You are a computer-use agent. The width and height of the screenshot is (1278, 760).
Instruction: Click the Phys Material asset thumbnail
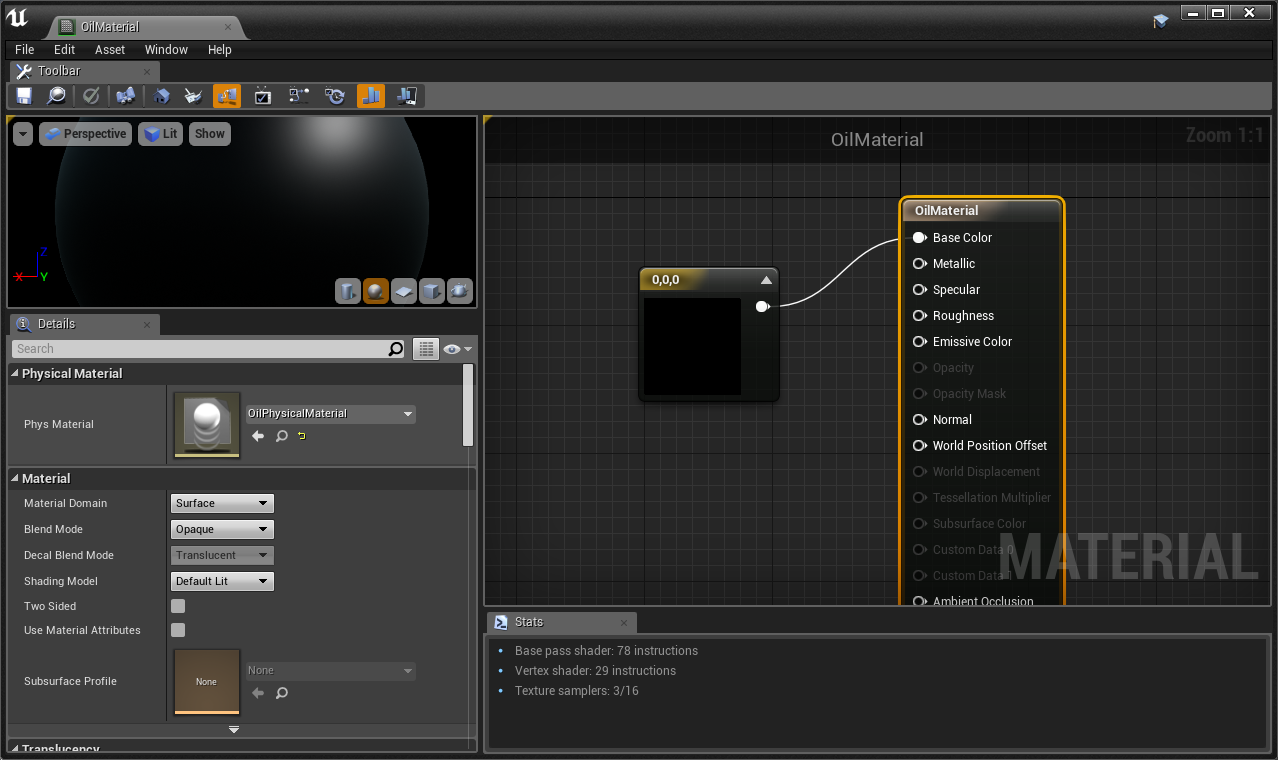(207, 424)
